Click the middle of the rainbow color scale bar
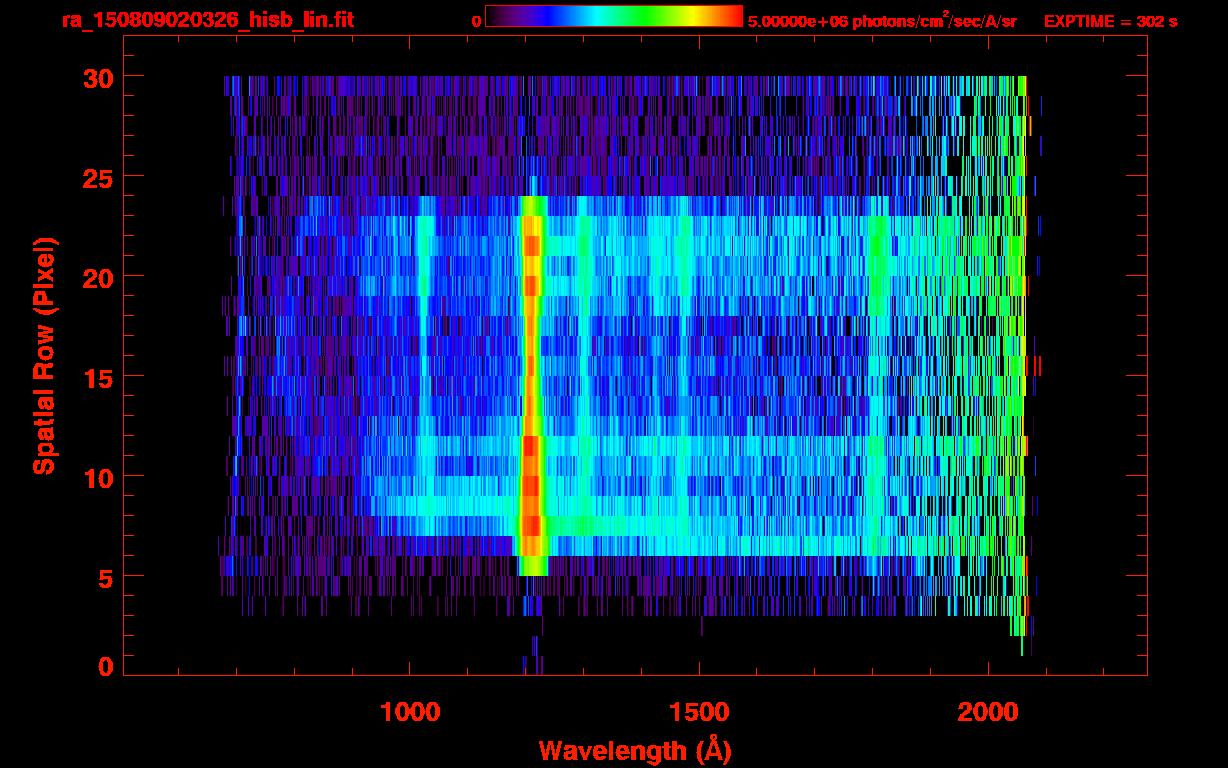This screenshot has height=768, width=1228. 613,16
